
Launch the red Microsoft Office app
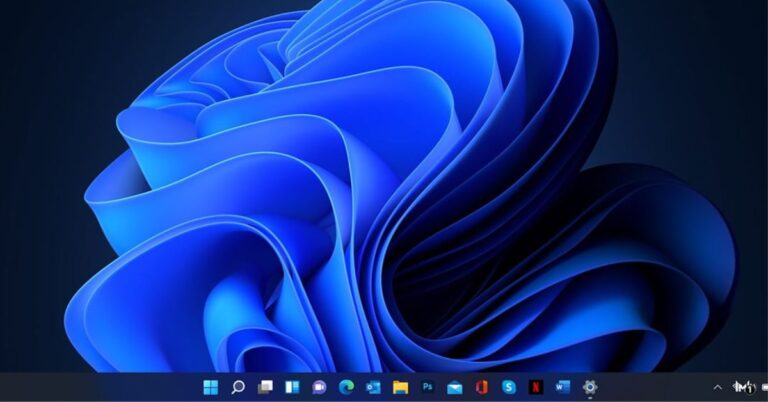[482, 387]
